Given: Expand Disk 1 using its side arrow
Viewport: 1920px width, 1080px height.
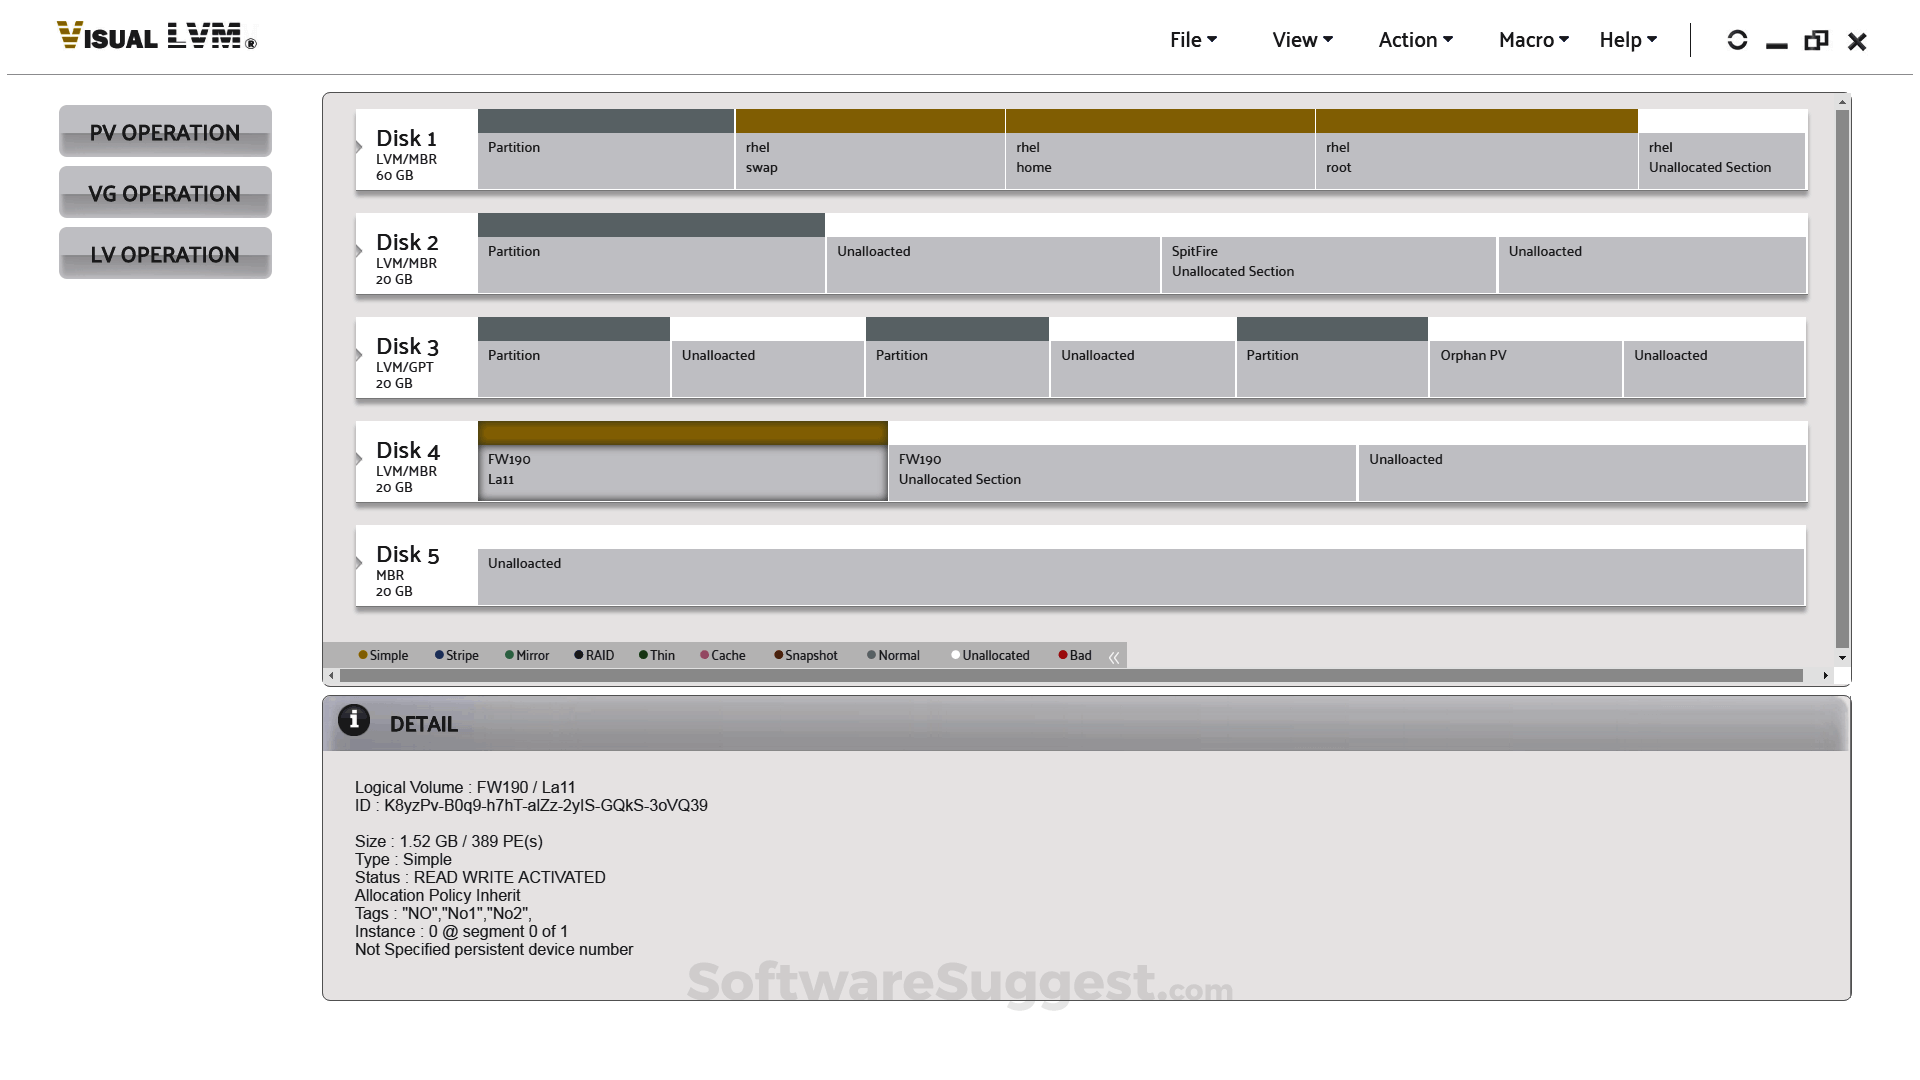Looking at the screenshot, I should pos(358,146).
